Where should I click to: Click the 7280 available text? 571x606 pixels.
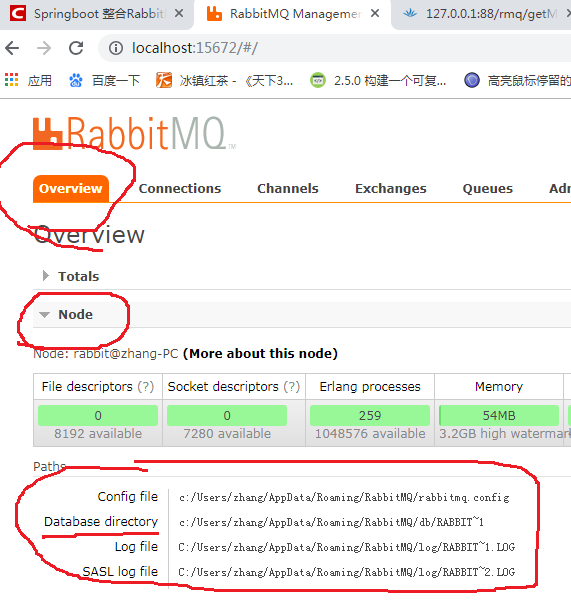tap(227, 434)
